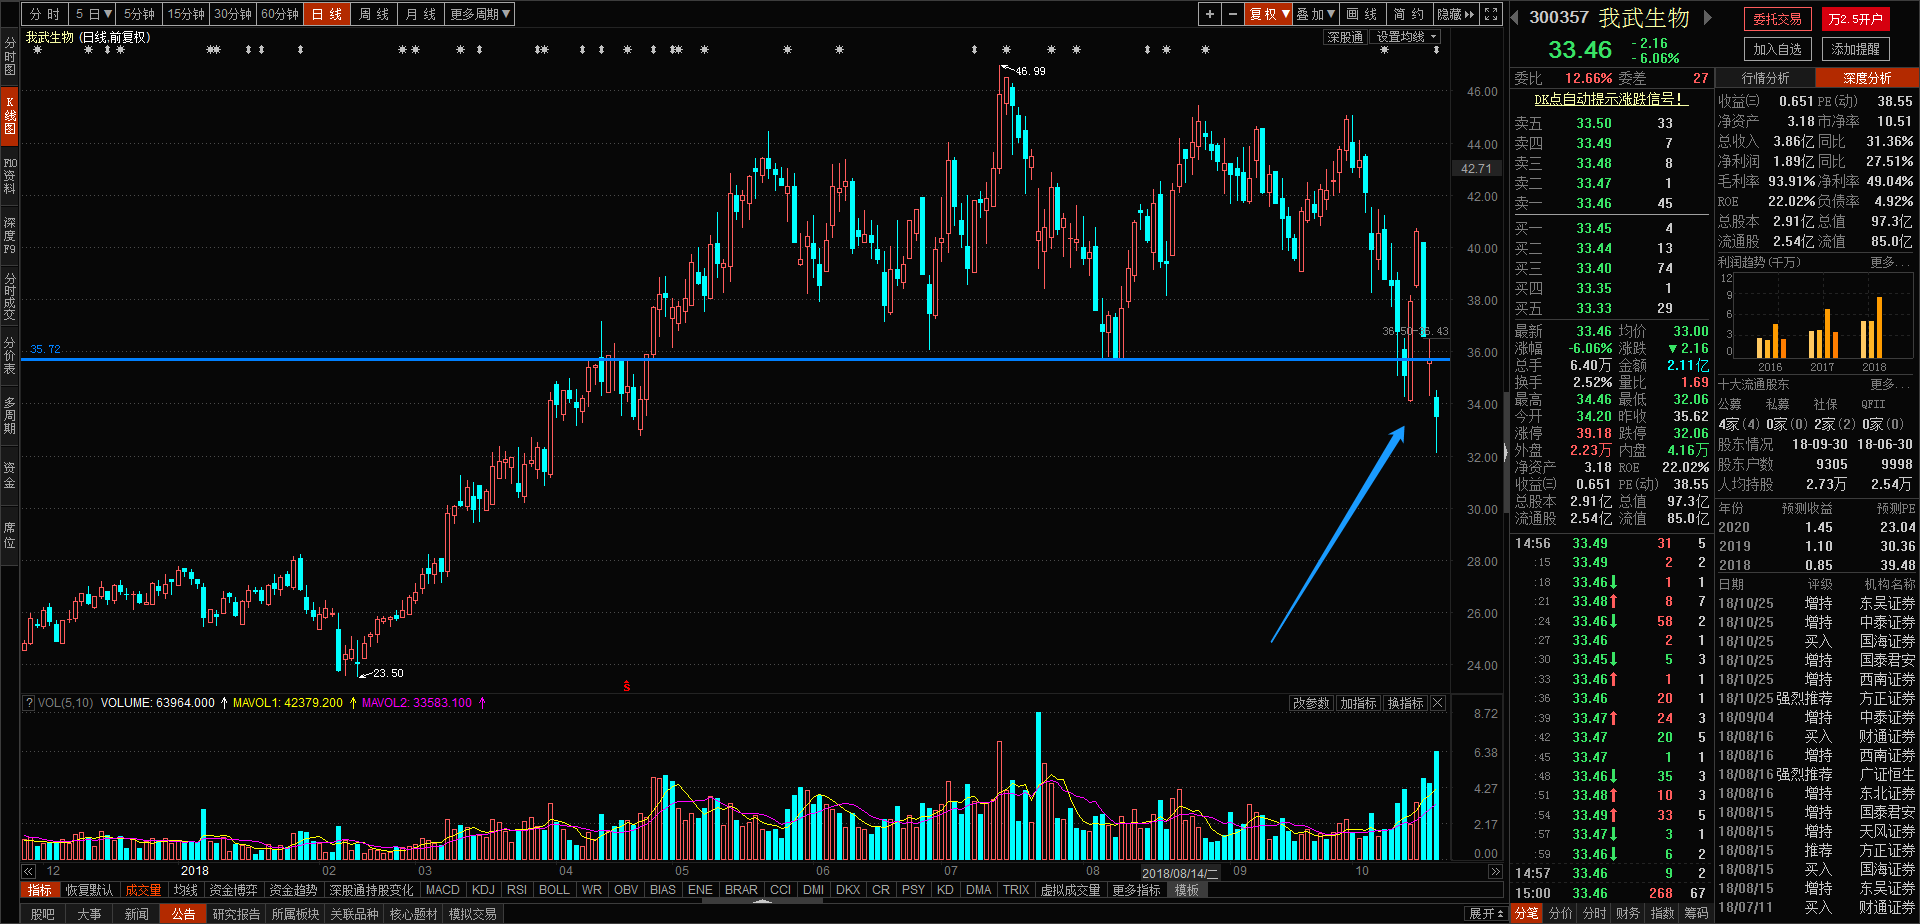This screenshot has width=1920, height=924.
Task: Click the red S marker on chart
Action: pyautogui.click(x=627, y=686)
